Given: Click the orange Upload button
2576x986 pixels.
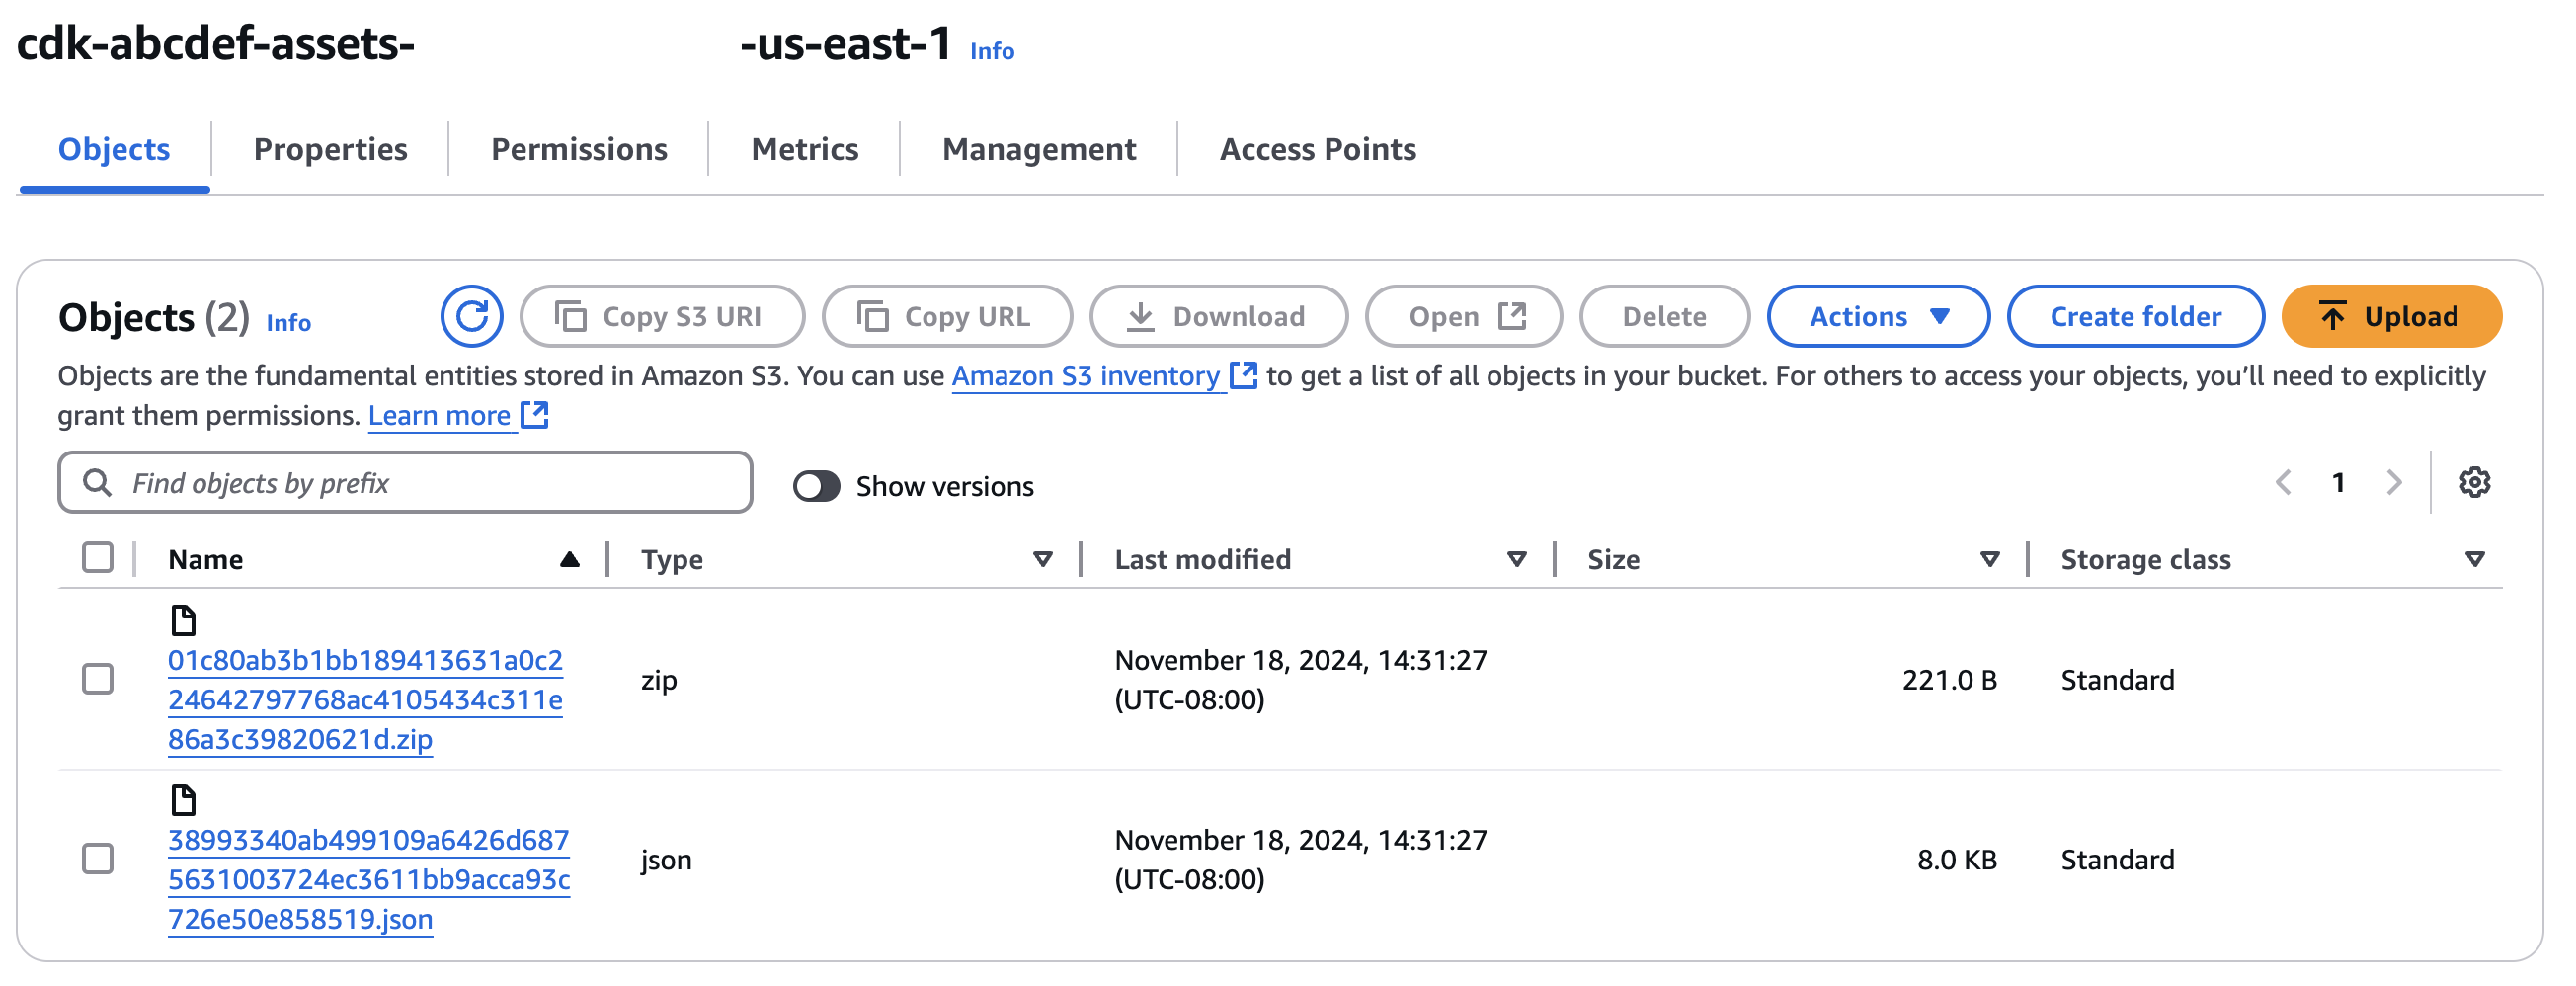Looking at the screenshot, I should (2392, 317).
